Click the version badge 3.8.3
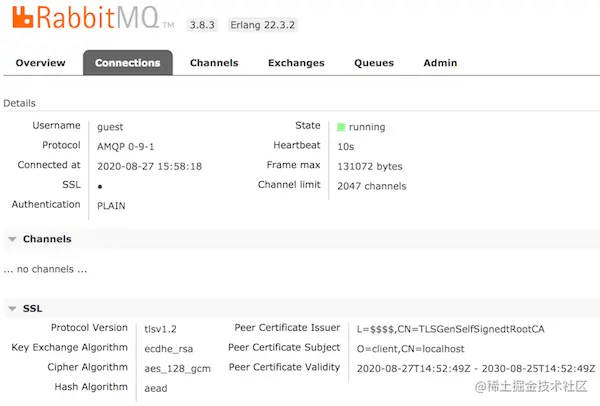The height and width of the screenshot is (406, 600). [202, 25]
